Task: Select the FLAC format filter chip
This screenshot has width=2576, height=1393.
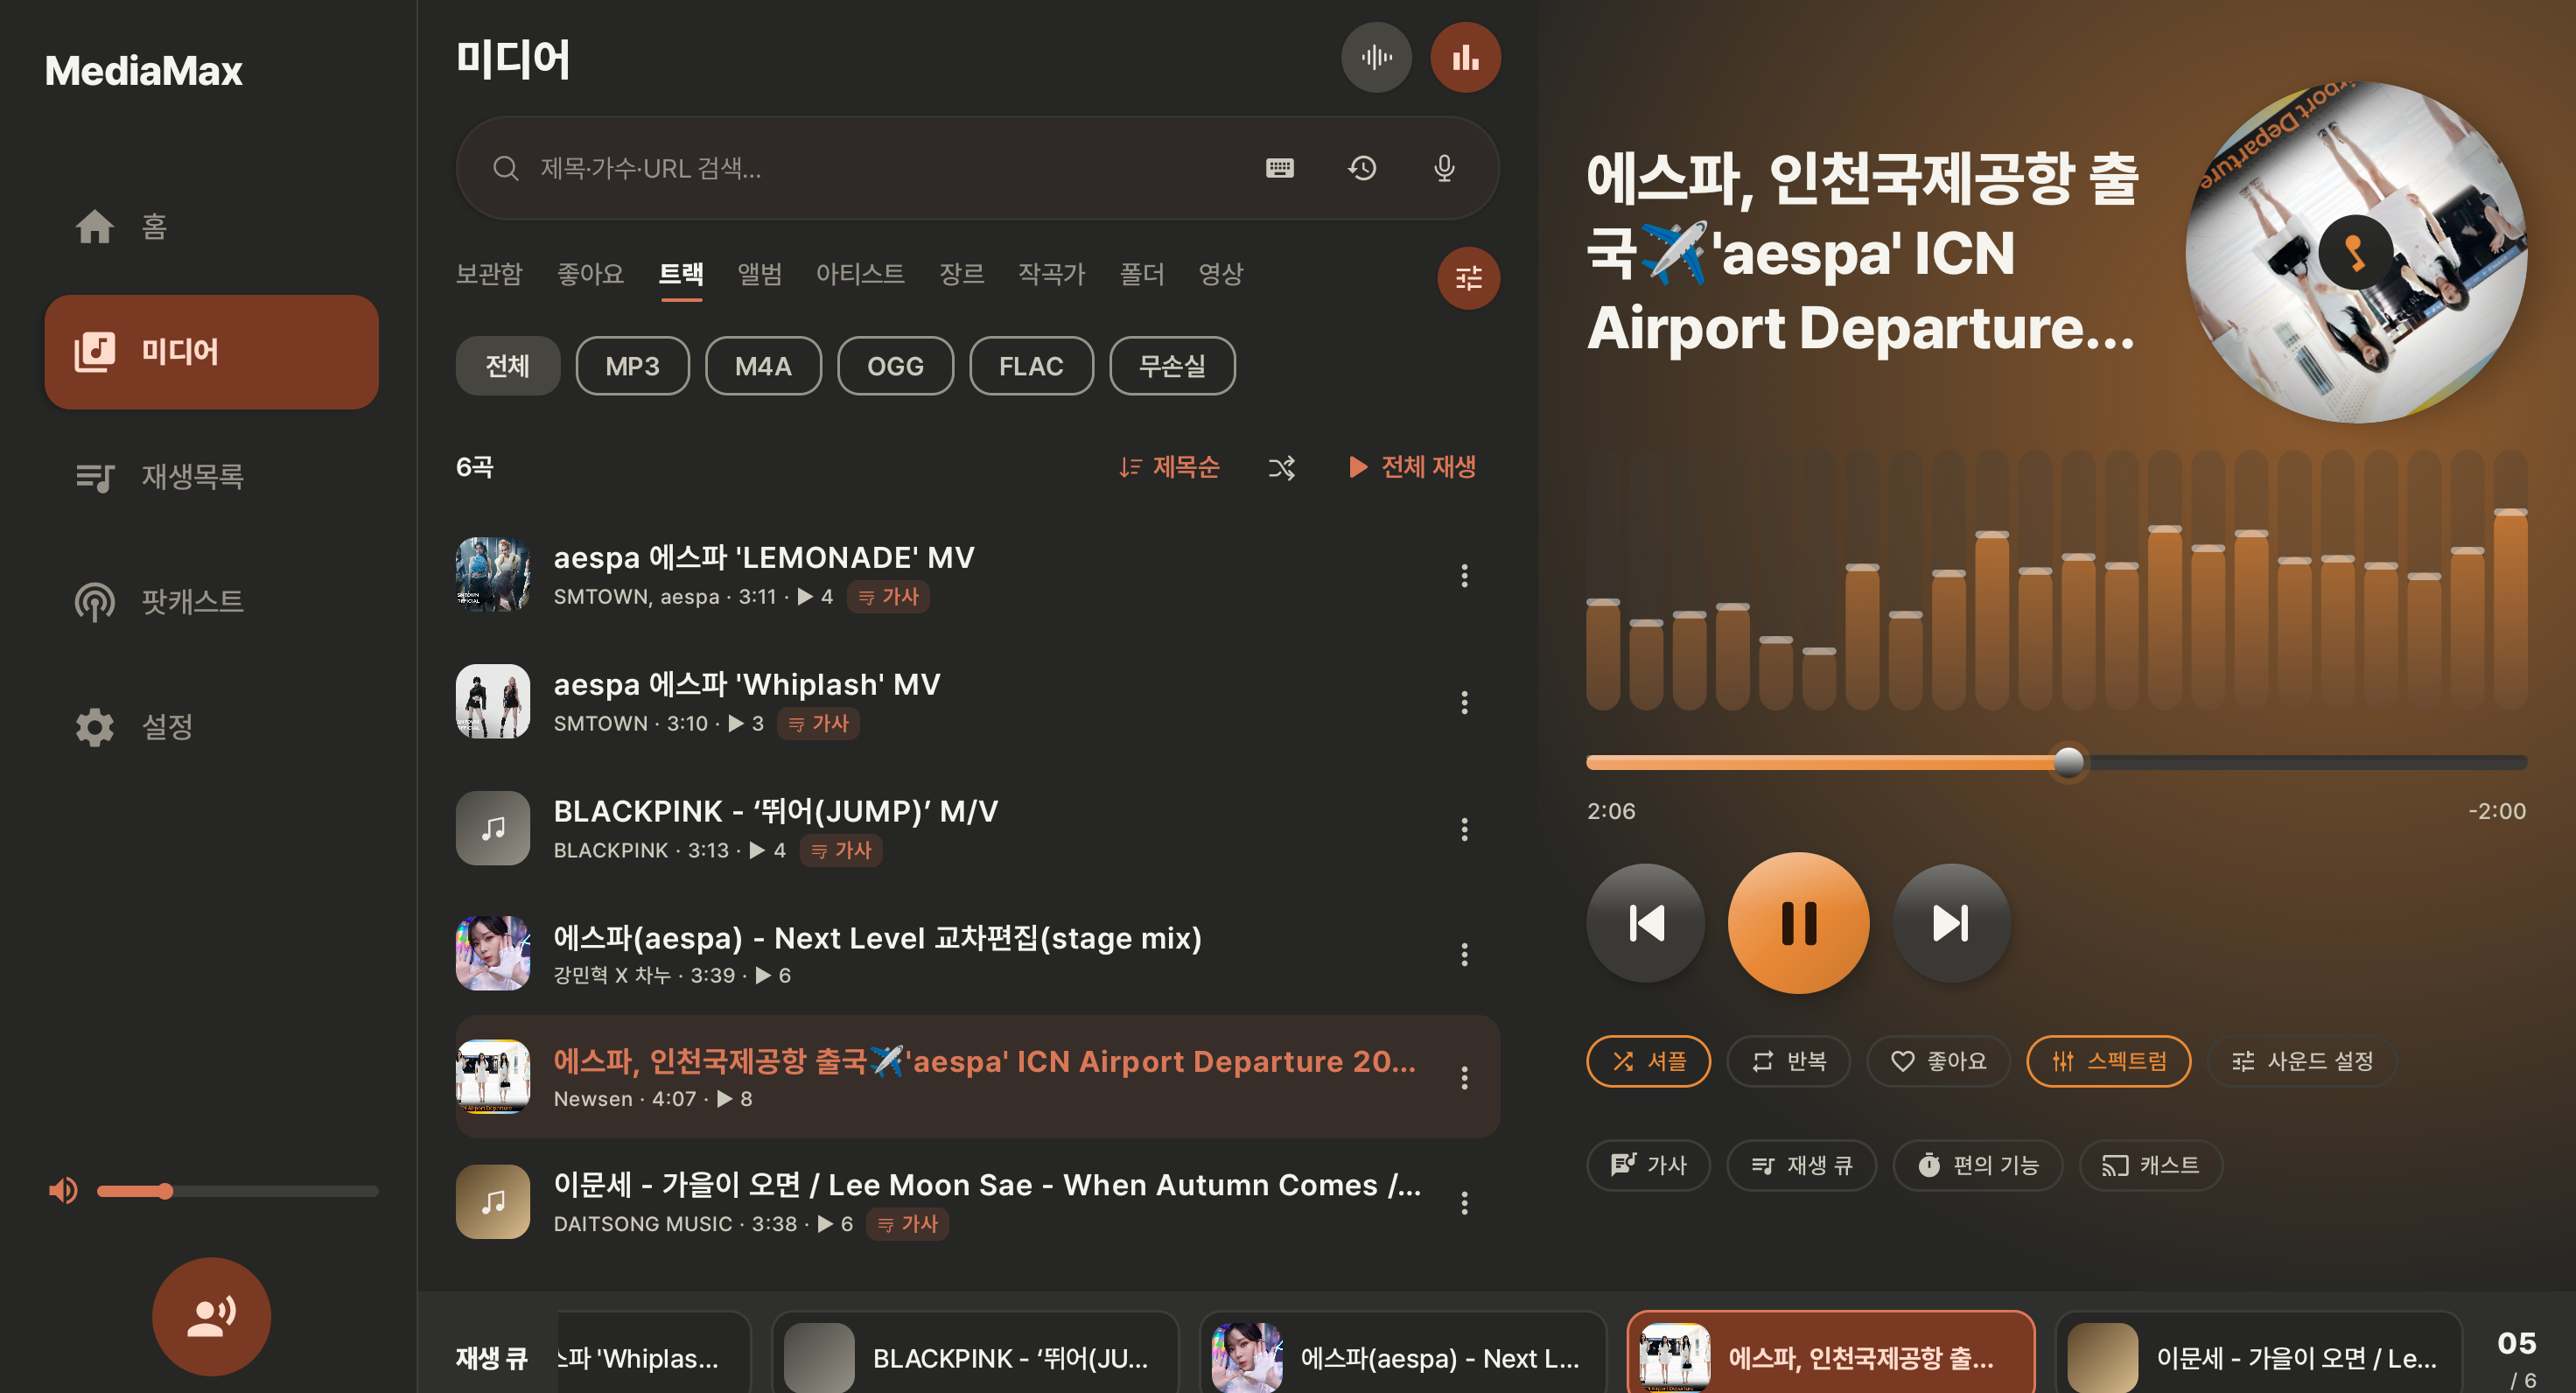Action: click(x=1031, y=366)
